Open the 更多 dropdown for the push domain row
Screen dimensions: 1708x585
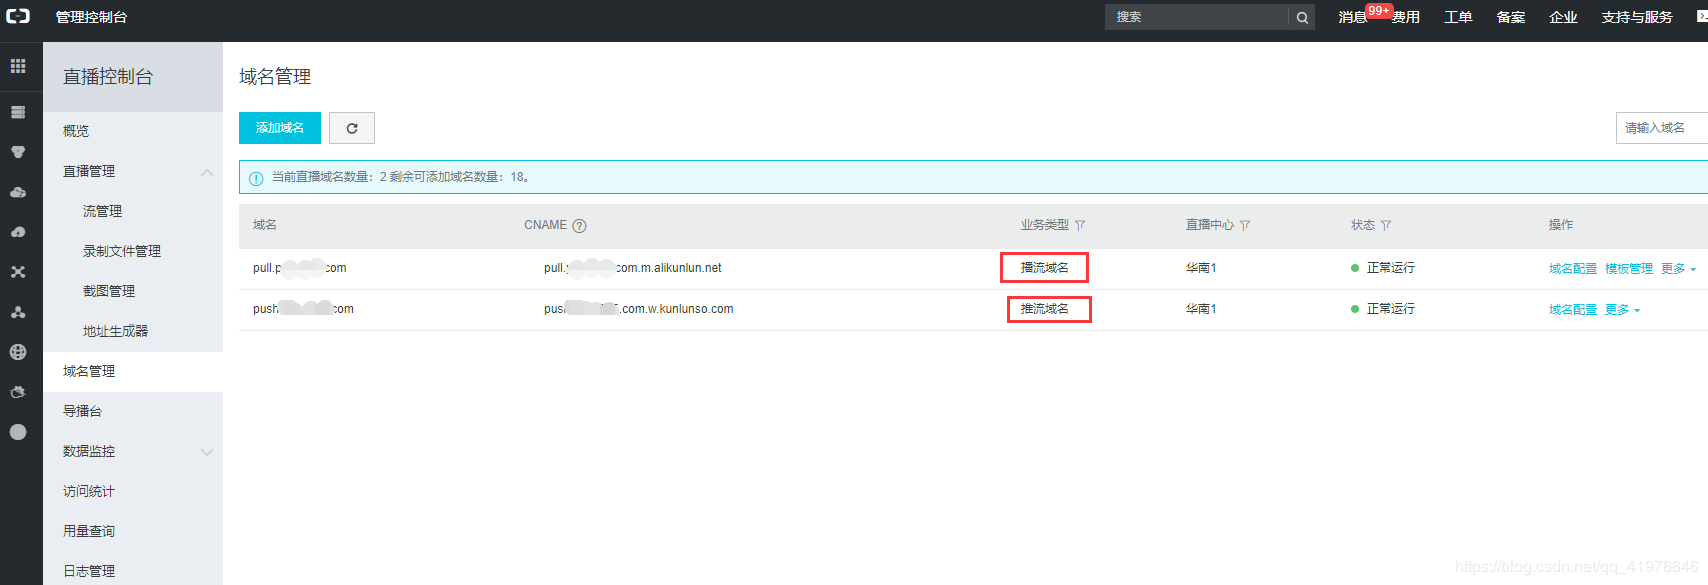coord(1622,310)
